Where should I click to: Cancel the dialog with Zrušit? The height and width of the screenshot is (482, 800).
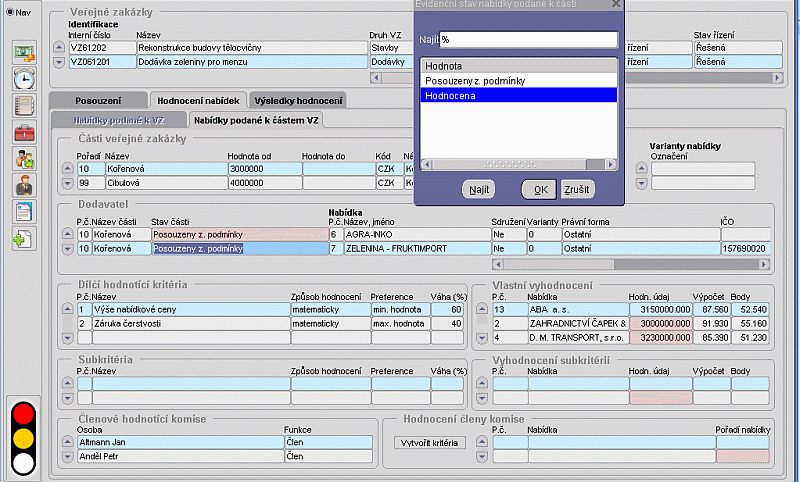[x=577, y=190]
